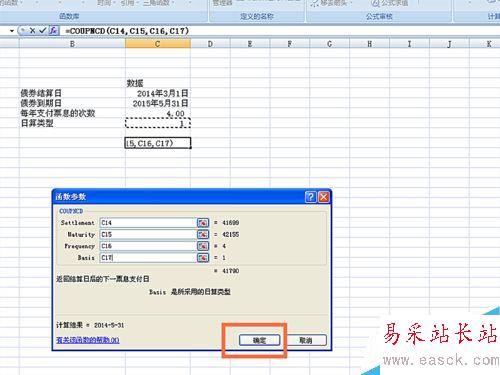Select column G header
The height and width of the screenshot is (375, 500).
coord(329,44)
